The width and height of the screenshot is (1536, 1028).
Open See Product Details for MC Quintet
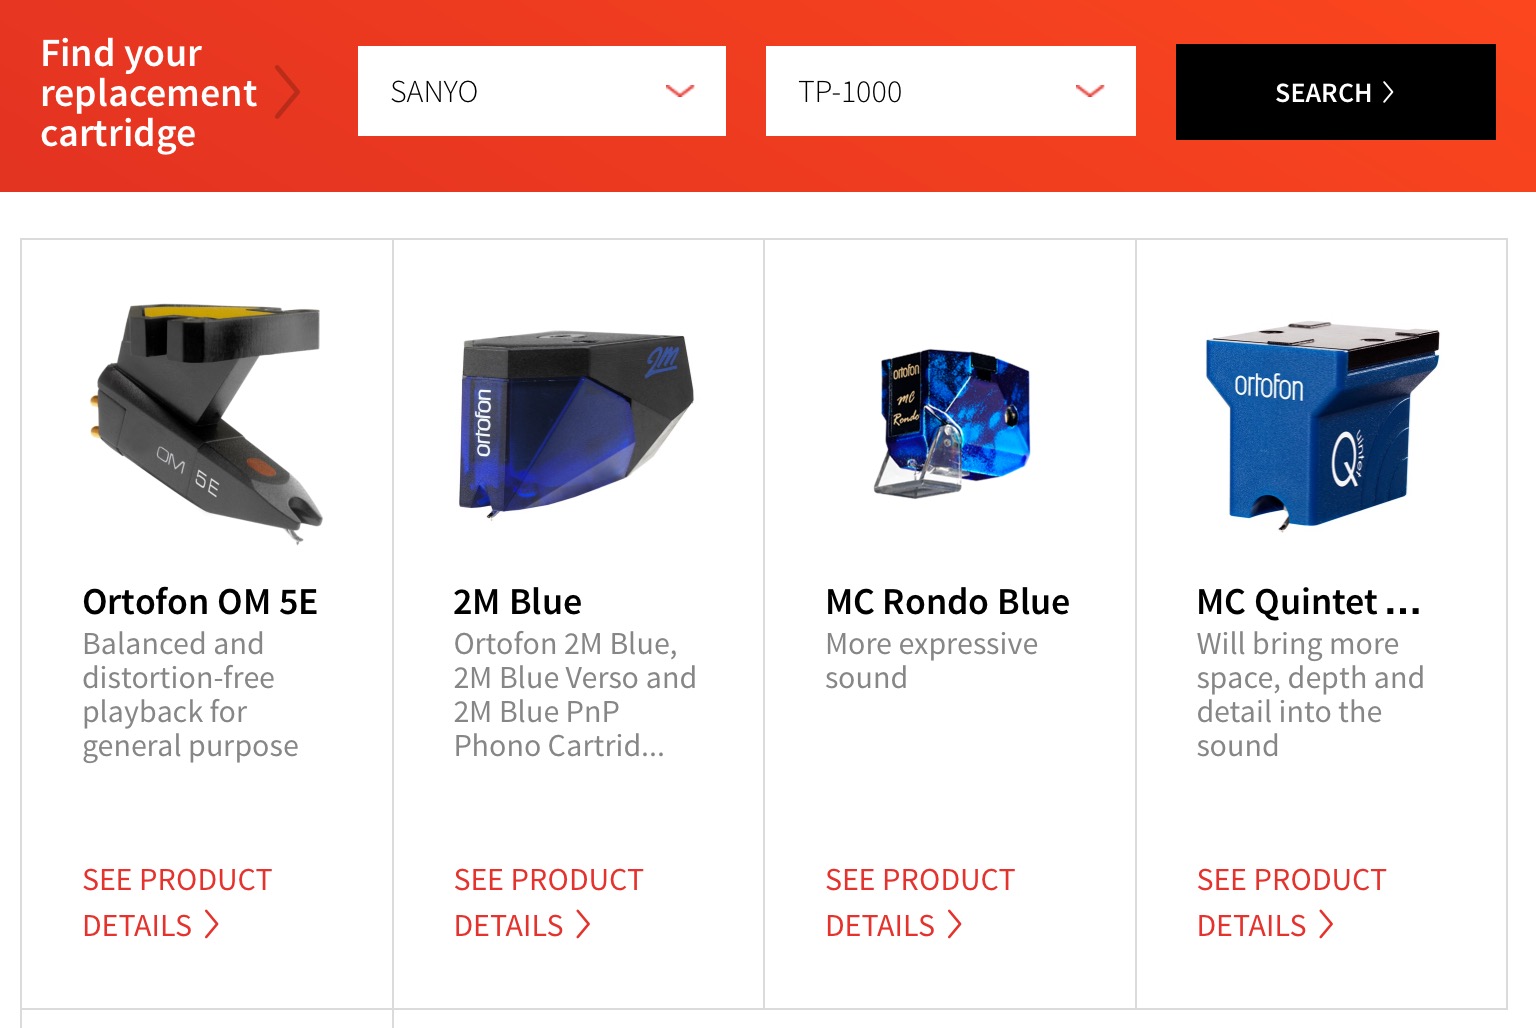1292,902
